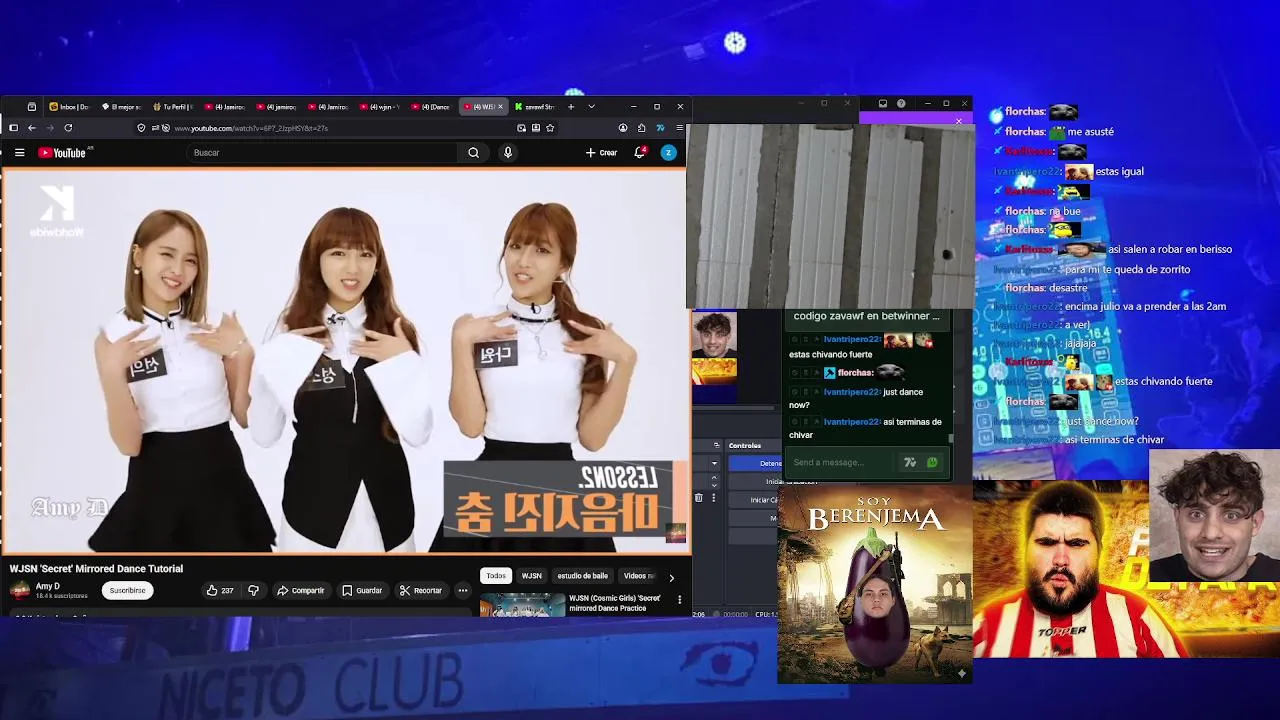The image size is (1280, 720).
Task: Expand the list all tabs chevron
Action: click(x=591, y=106)
